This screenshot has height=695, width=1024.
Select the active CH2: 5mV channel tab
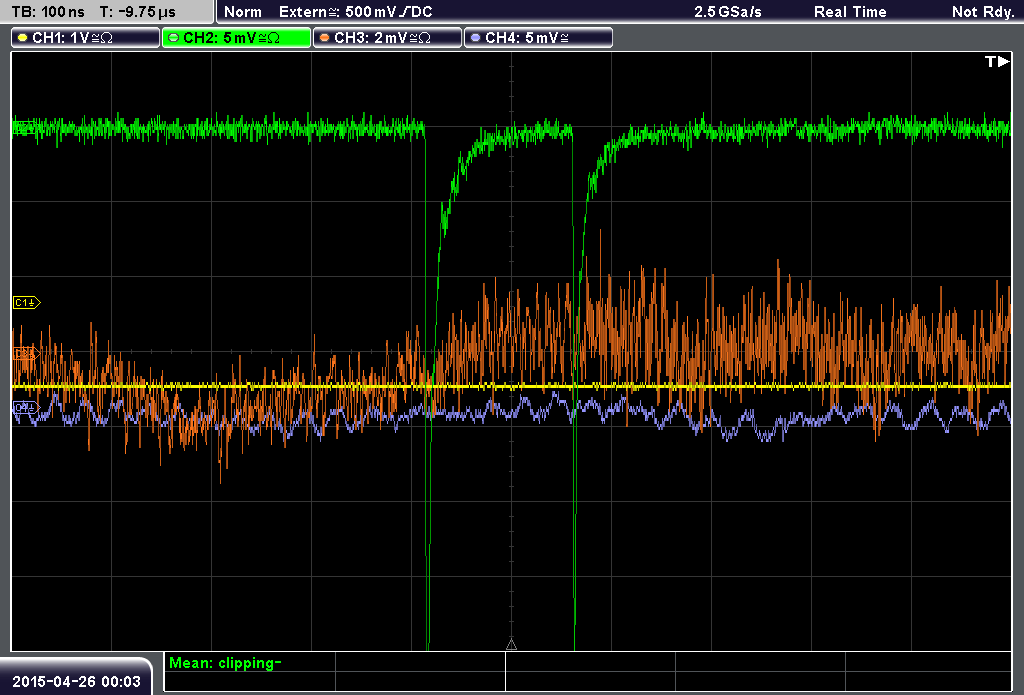tap(236, 38)
